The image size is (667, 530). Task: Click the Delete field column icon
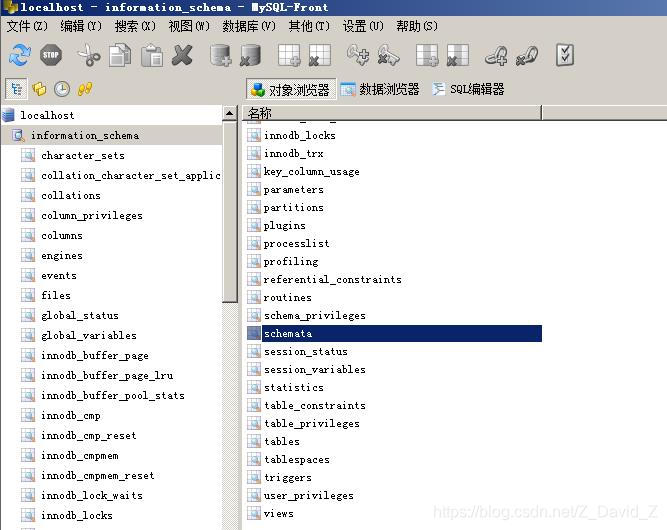458,55
